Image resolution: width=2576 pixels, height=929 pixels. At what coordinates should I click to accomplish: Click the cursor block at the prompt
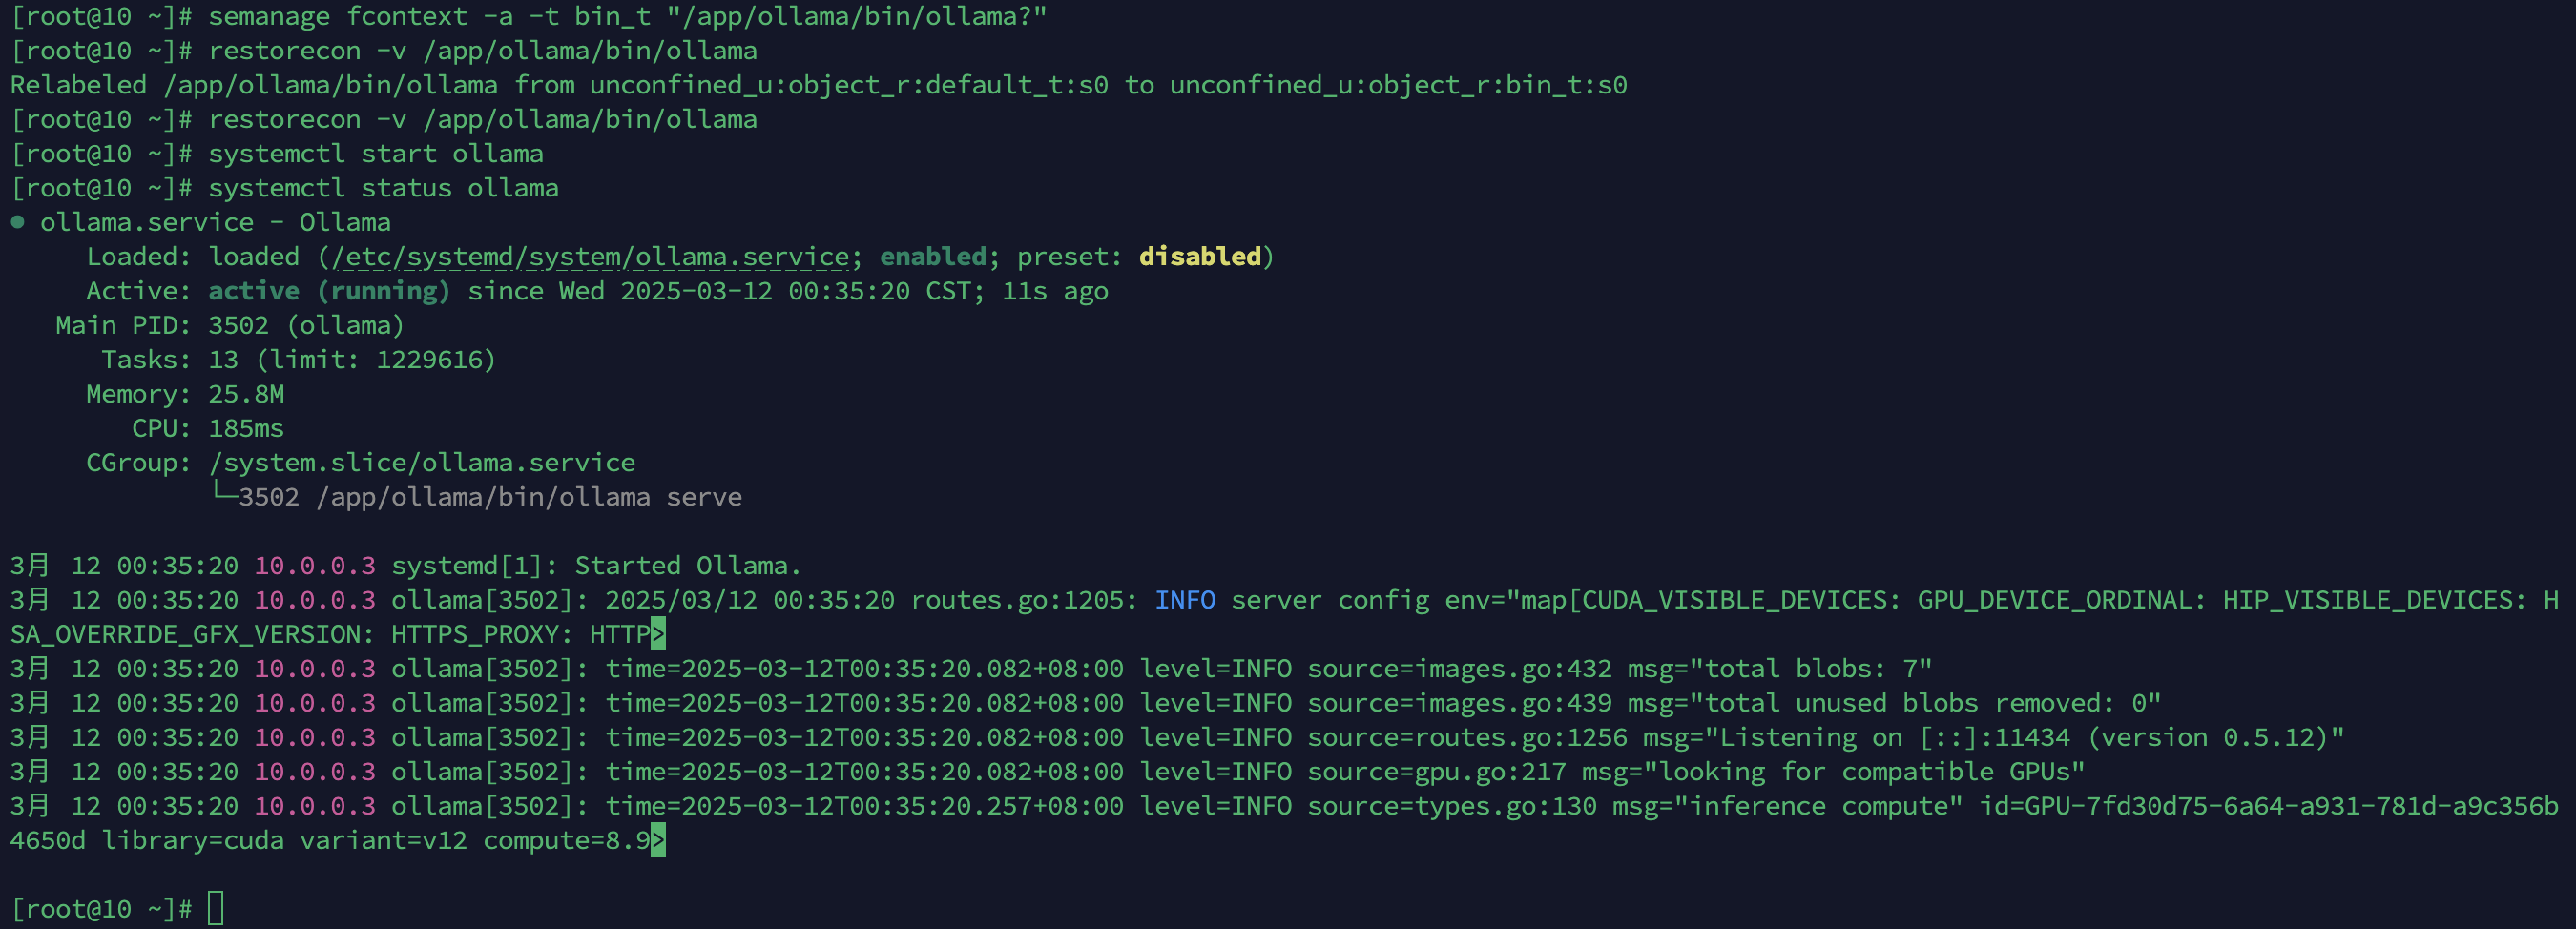click(216, 908)
